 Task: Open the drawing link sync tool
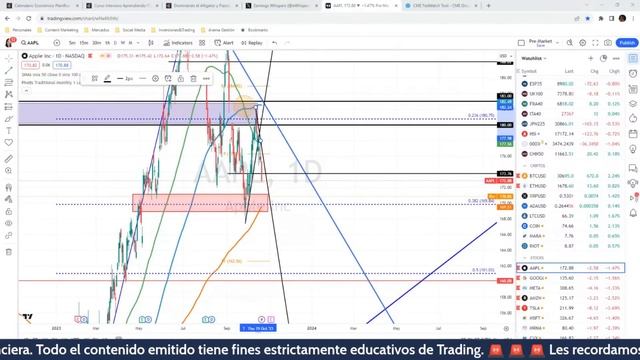[9, 236]
